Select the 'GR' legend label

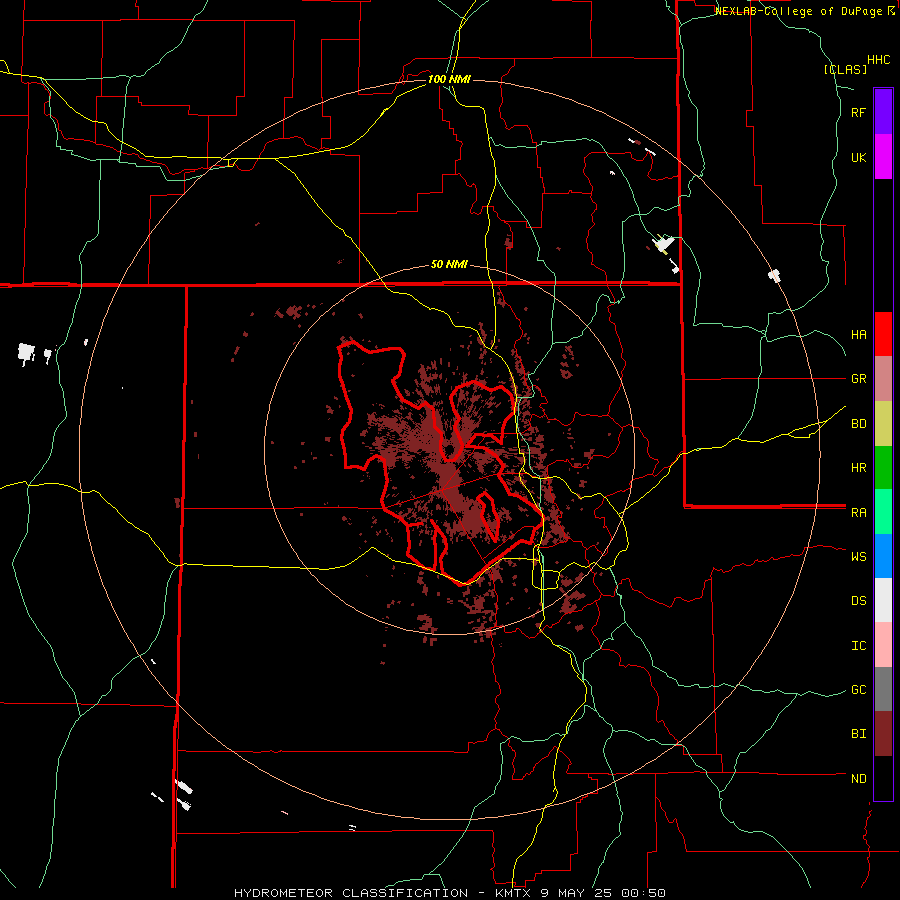(x=858, y=378)
